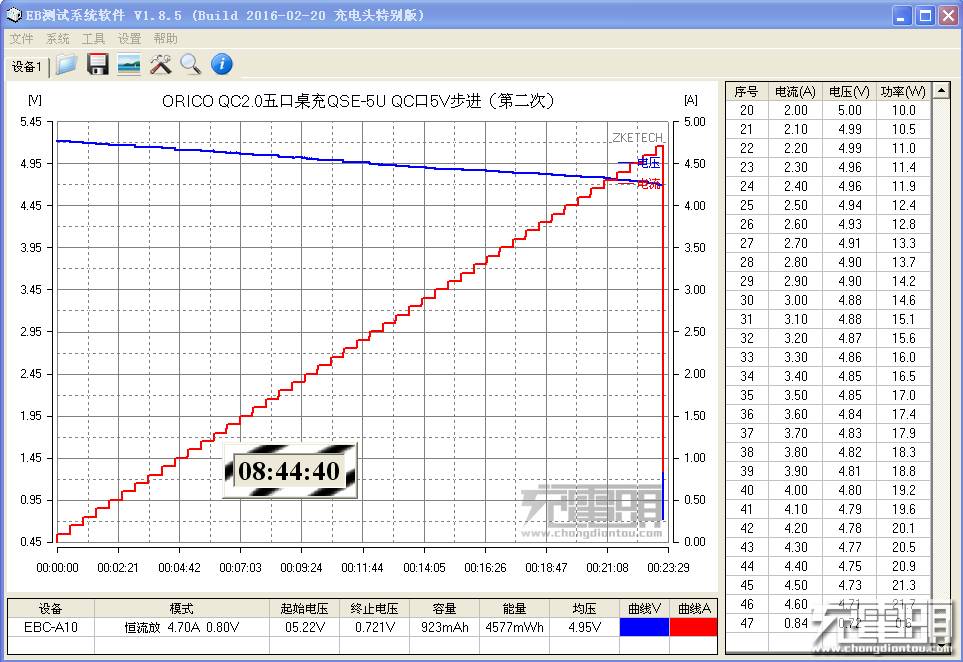Select table row with 序号 30
The height and width of the screenshot is (662, 963).
click(829, 300)
